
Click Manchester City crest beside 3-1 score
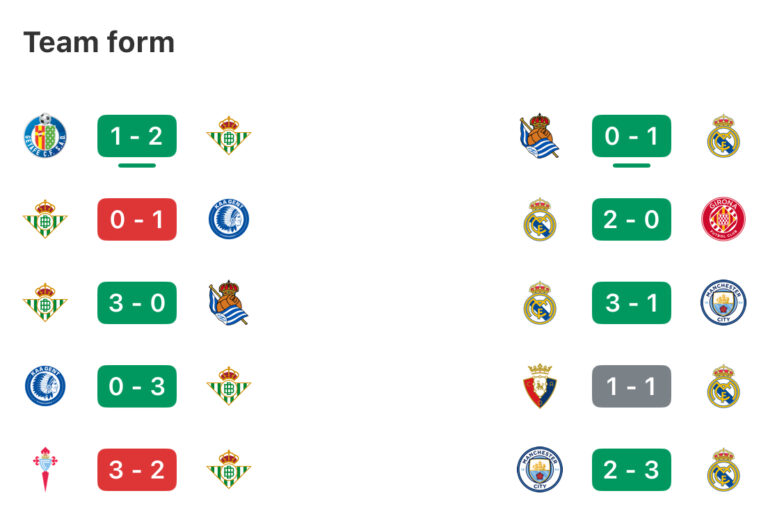point(723,303)
